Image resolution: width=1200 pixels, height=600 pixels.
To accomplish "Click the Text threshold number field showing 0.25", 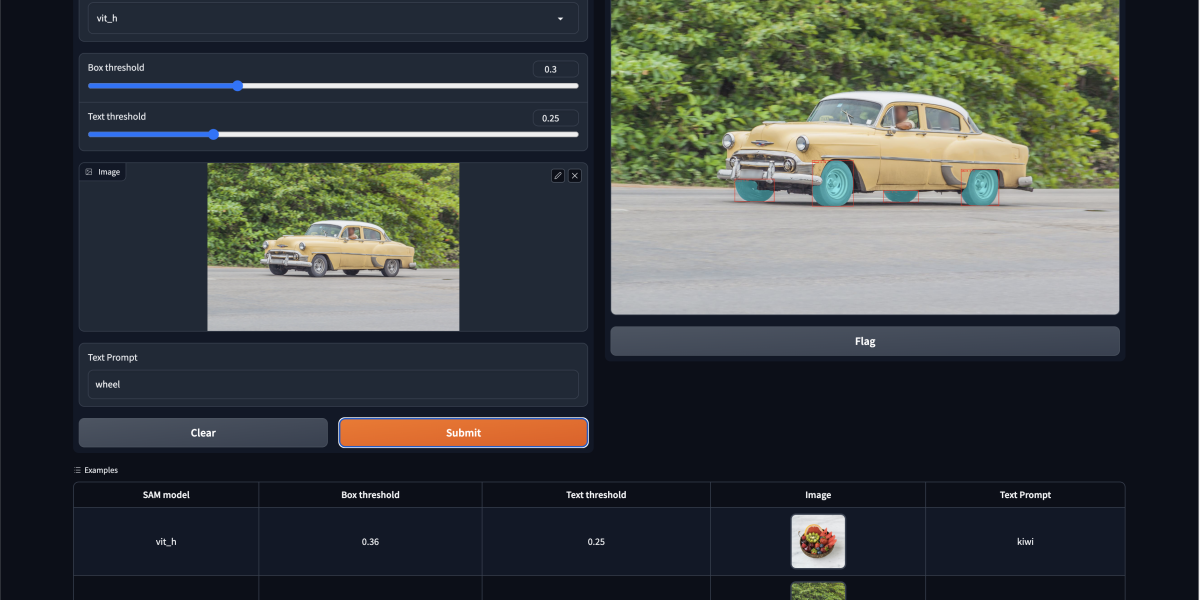I will pyautogui.click(x=555, y=118).
